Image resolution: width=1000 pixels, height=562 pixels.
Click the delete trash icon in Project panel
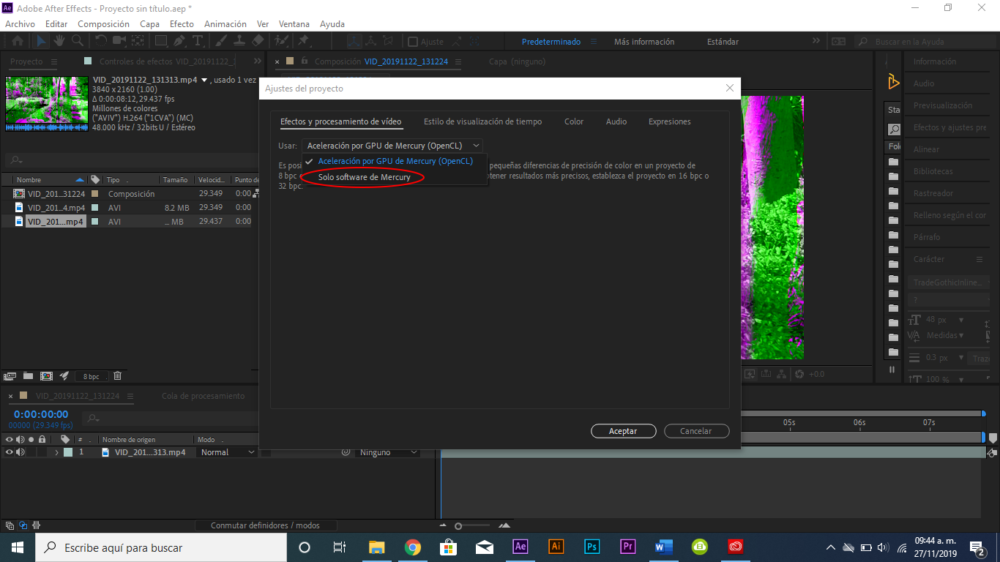click(x=117, y=376)
